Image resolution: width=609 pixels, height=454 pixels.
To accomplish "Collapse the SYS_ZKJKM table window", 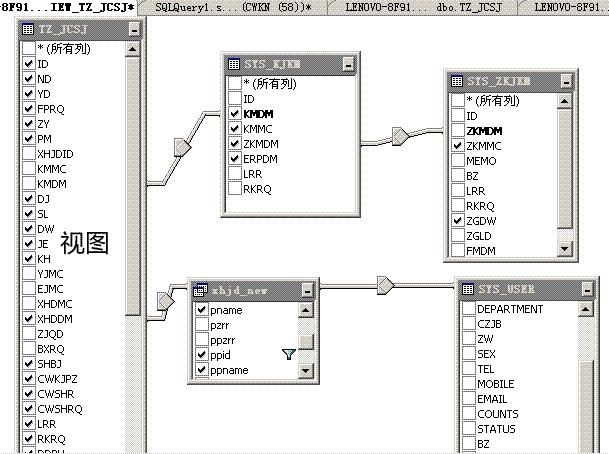I will pyautogui.click(x=565, y=81).
